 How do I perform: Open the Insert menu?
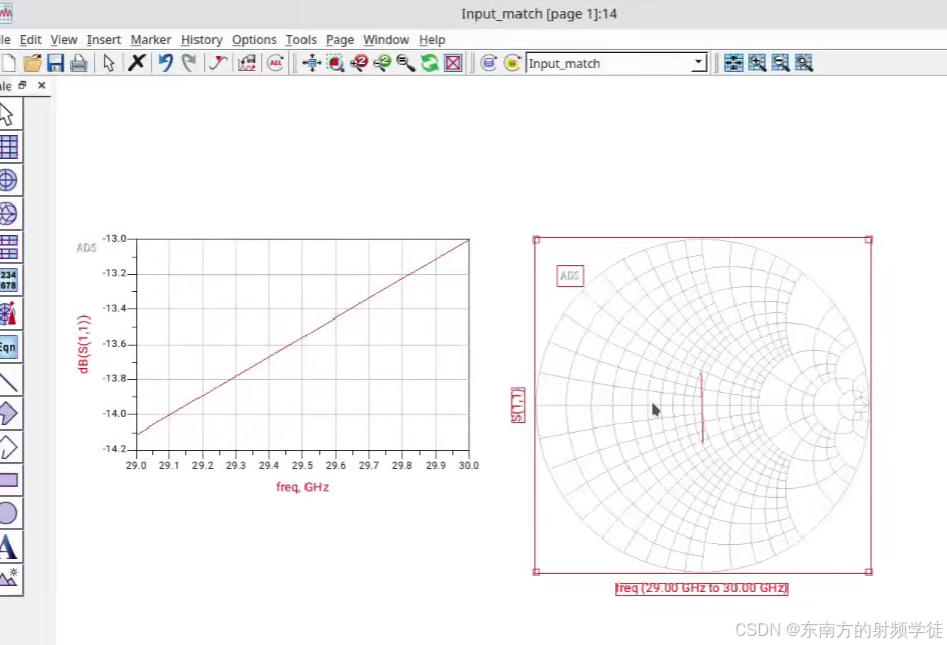[104, 40]
